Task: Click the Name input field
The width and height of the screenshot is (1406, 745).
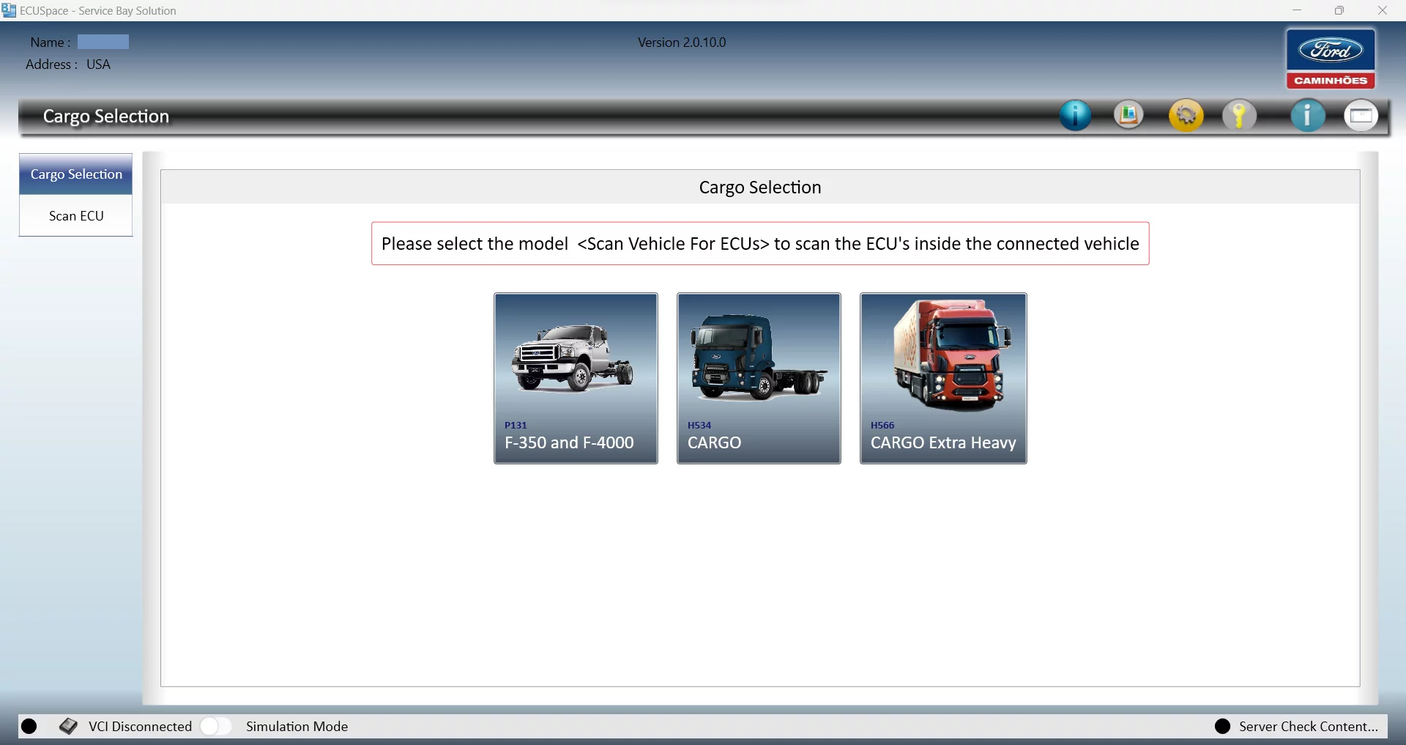Action: click(x=103, y=41)
